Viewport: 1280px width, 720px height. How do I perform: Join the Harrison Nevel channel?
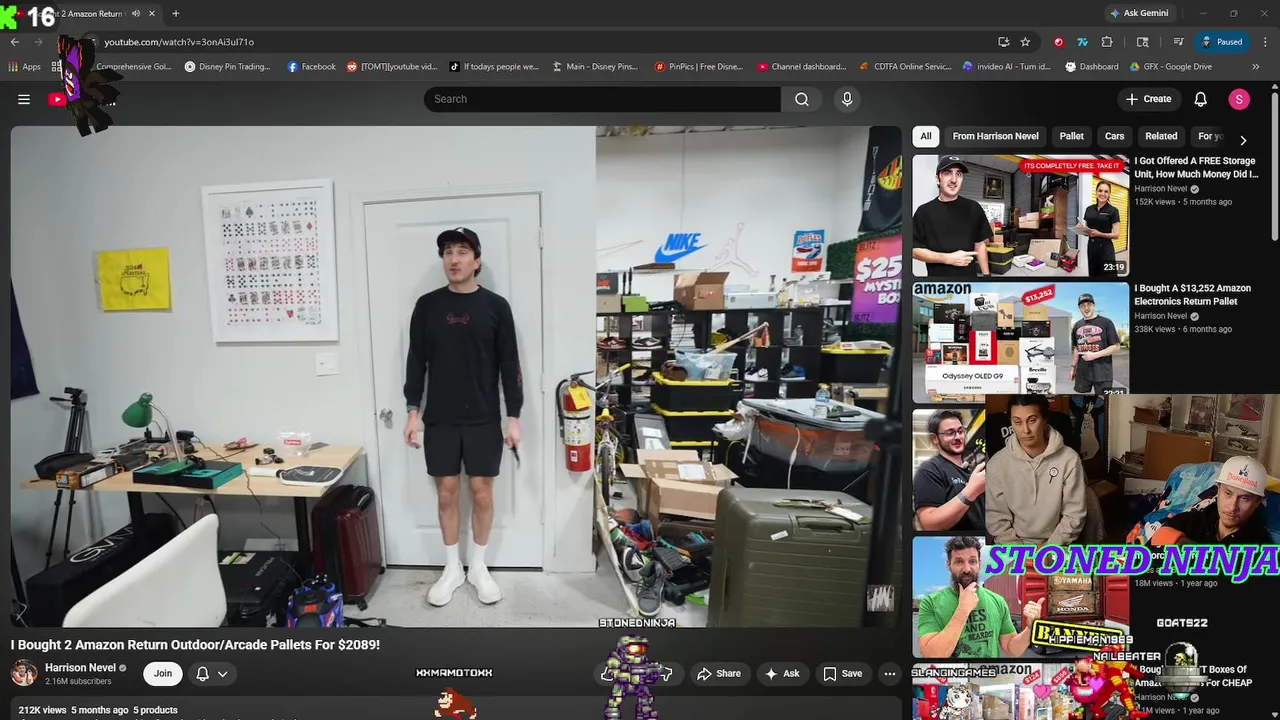(x=163, y=674)
